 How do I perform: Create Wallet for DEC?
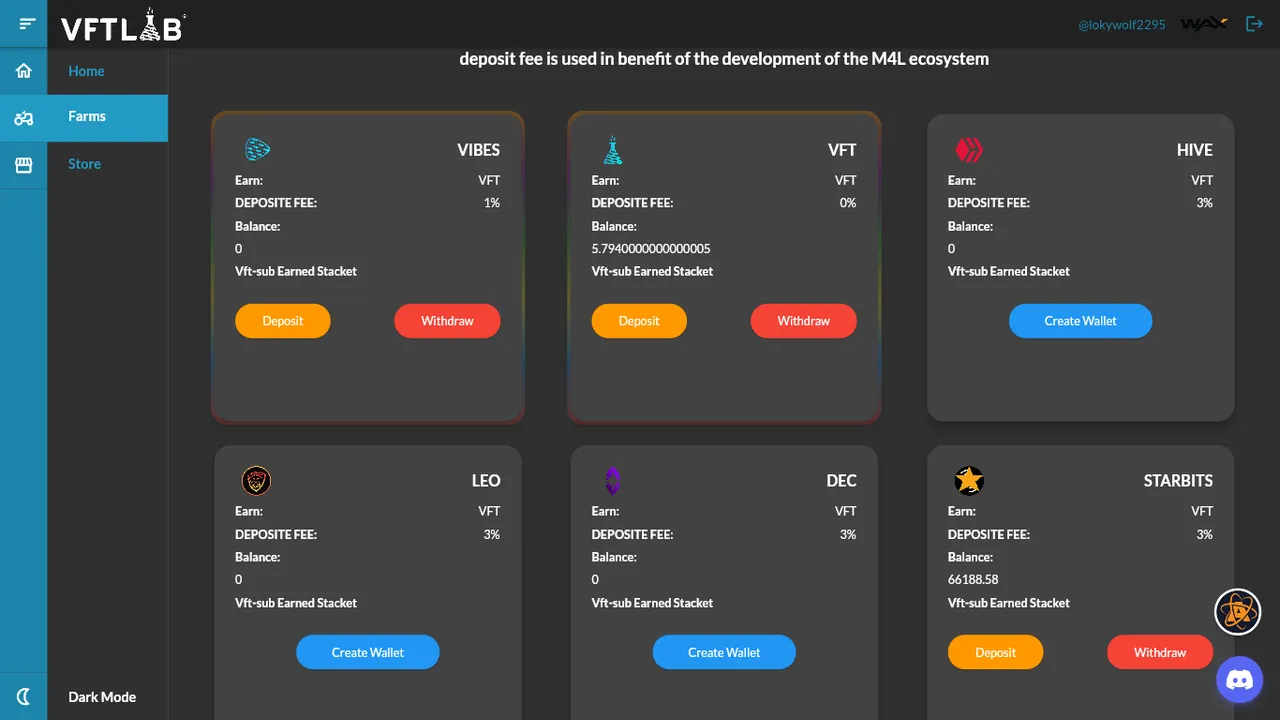(724, 652)
